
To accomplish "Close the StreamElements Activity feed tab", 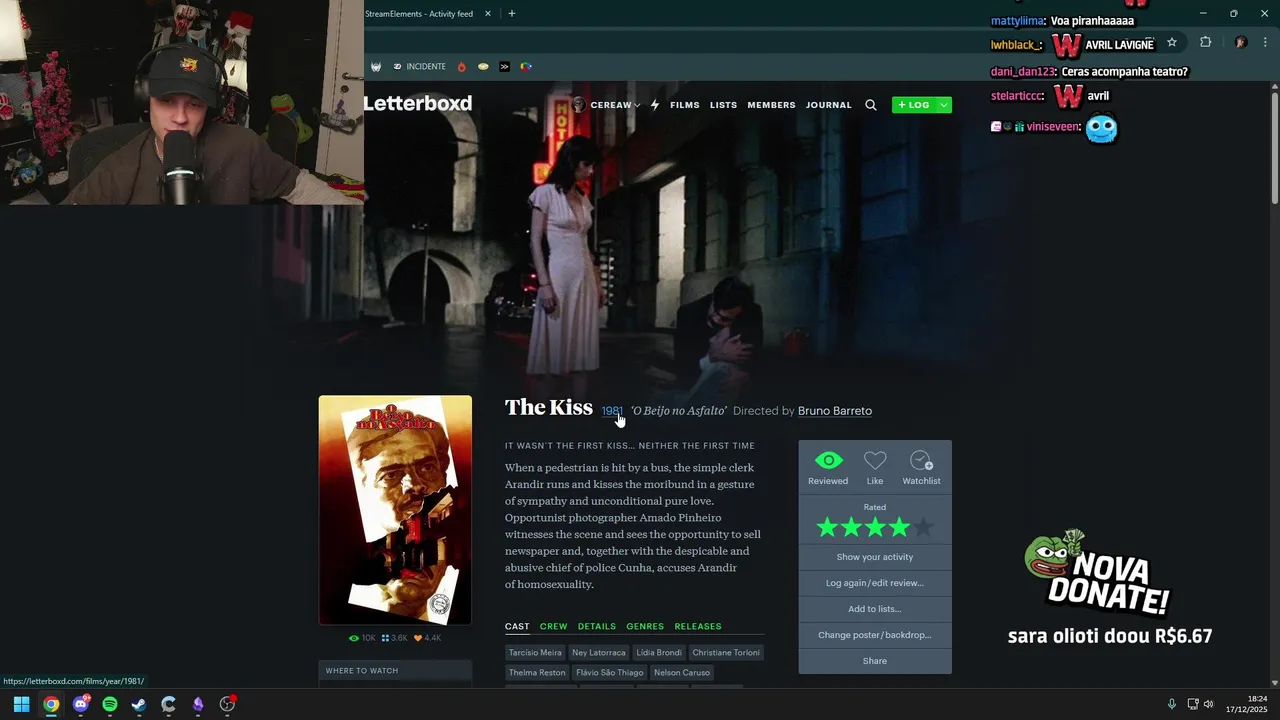I will tap(488, 14).
